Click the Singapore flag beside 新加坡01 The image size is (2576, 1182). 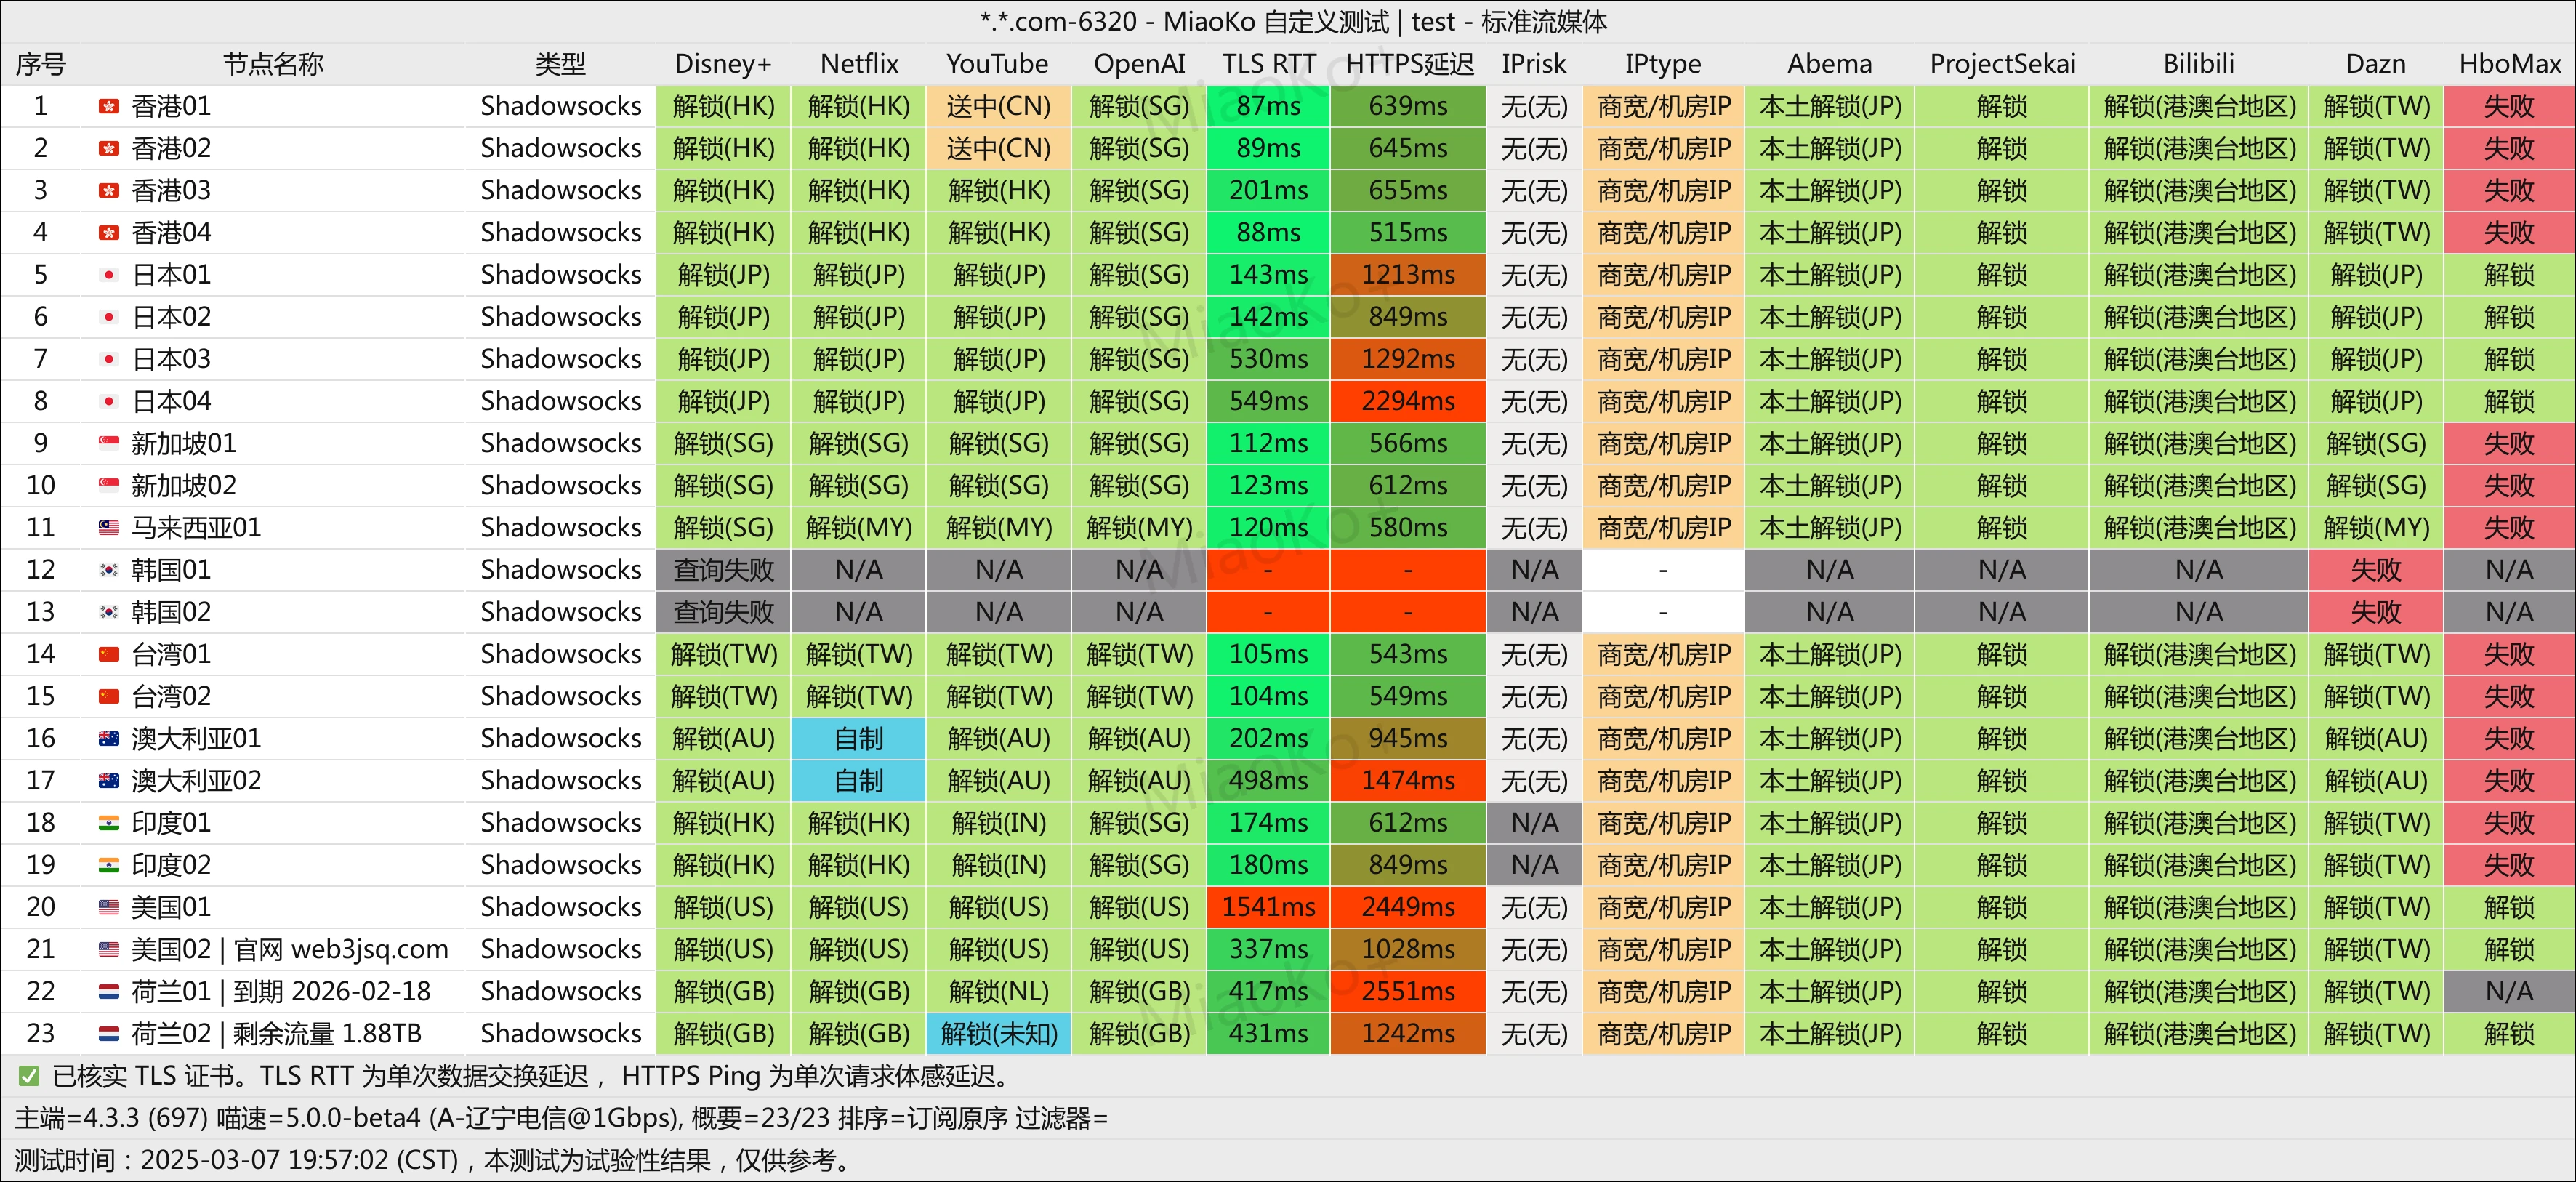[109, 443]
